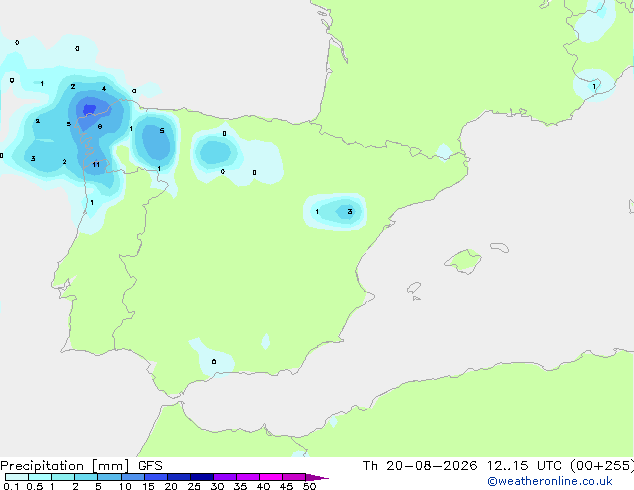Click the 5–10 mm light blue swatch
634x490 pixels.
click(x=109, y=477)
